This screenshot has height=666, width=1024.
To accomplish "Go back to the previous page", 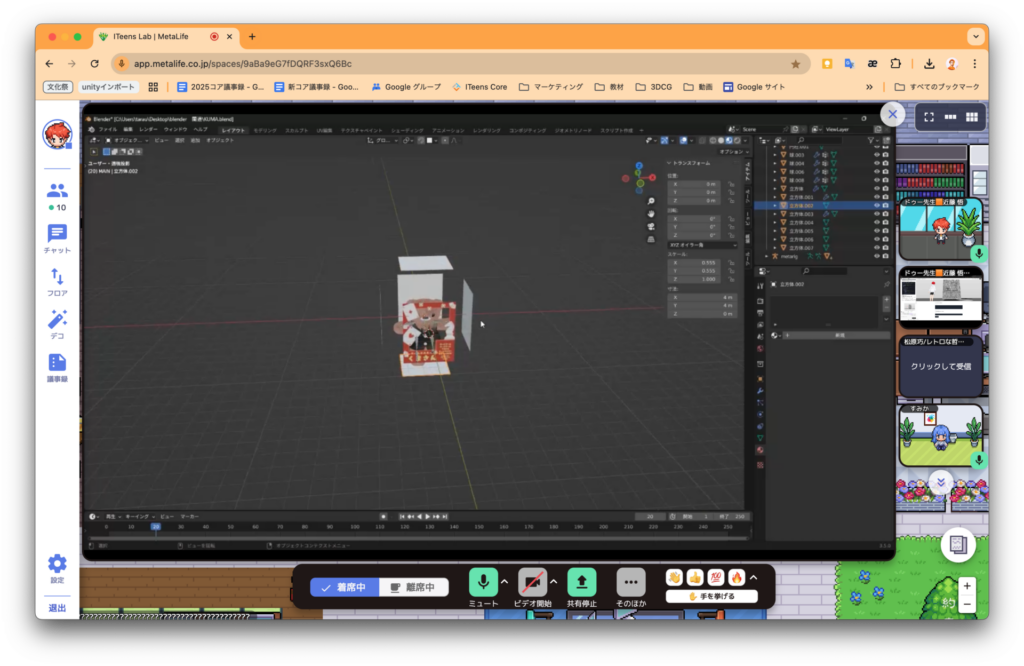I will pos(50,63).
